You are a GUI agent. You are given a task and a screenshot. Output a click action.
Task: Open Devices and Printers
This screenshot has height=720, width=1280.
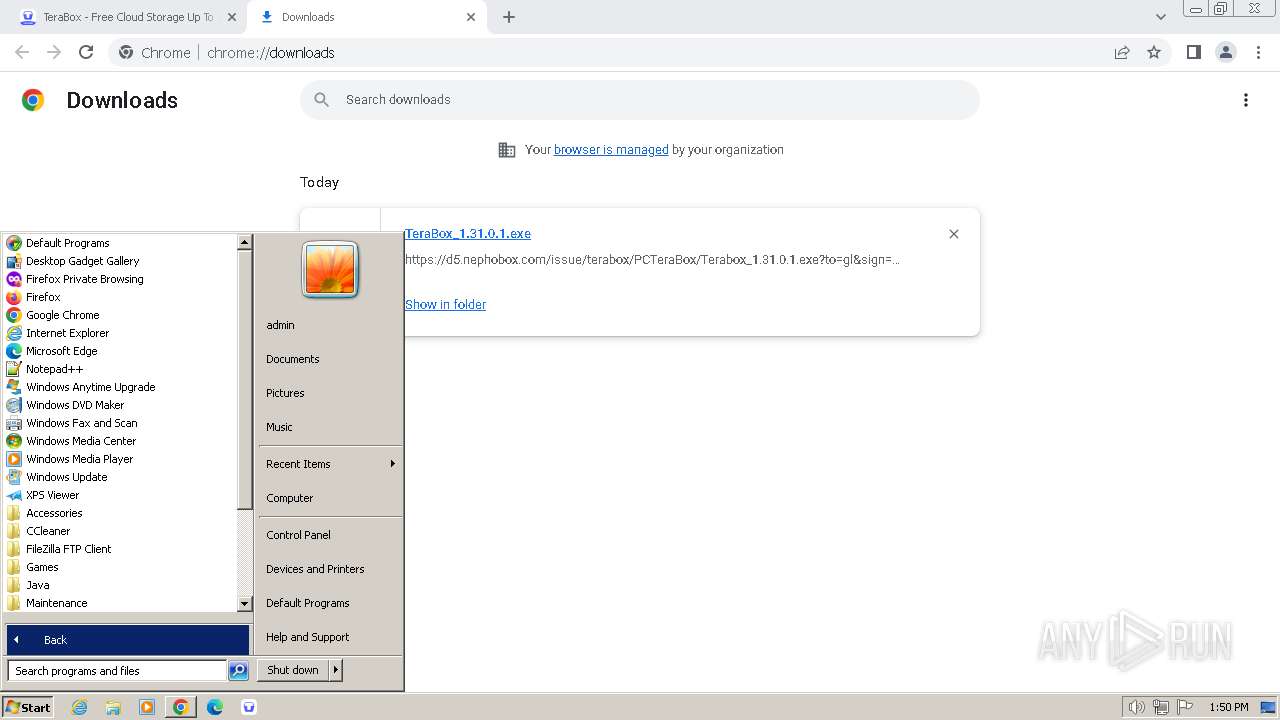[315, 569]
